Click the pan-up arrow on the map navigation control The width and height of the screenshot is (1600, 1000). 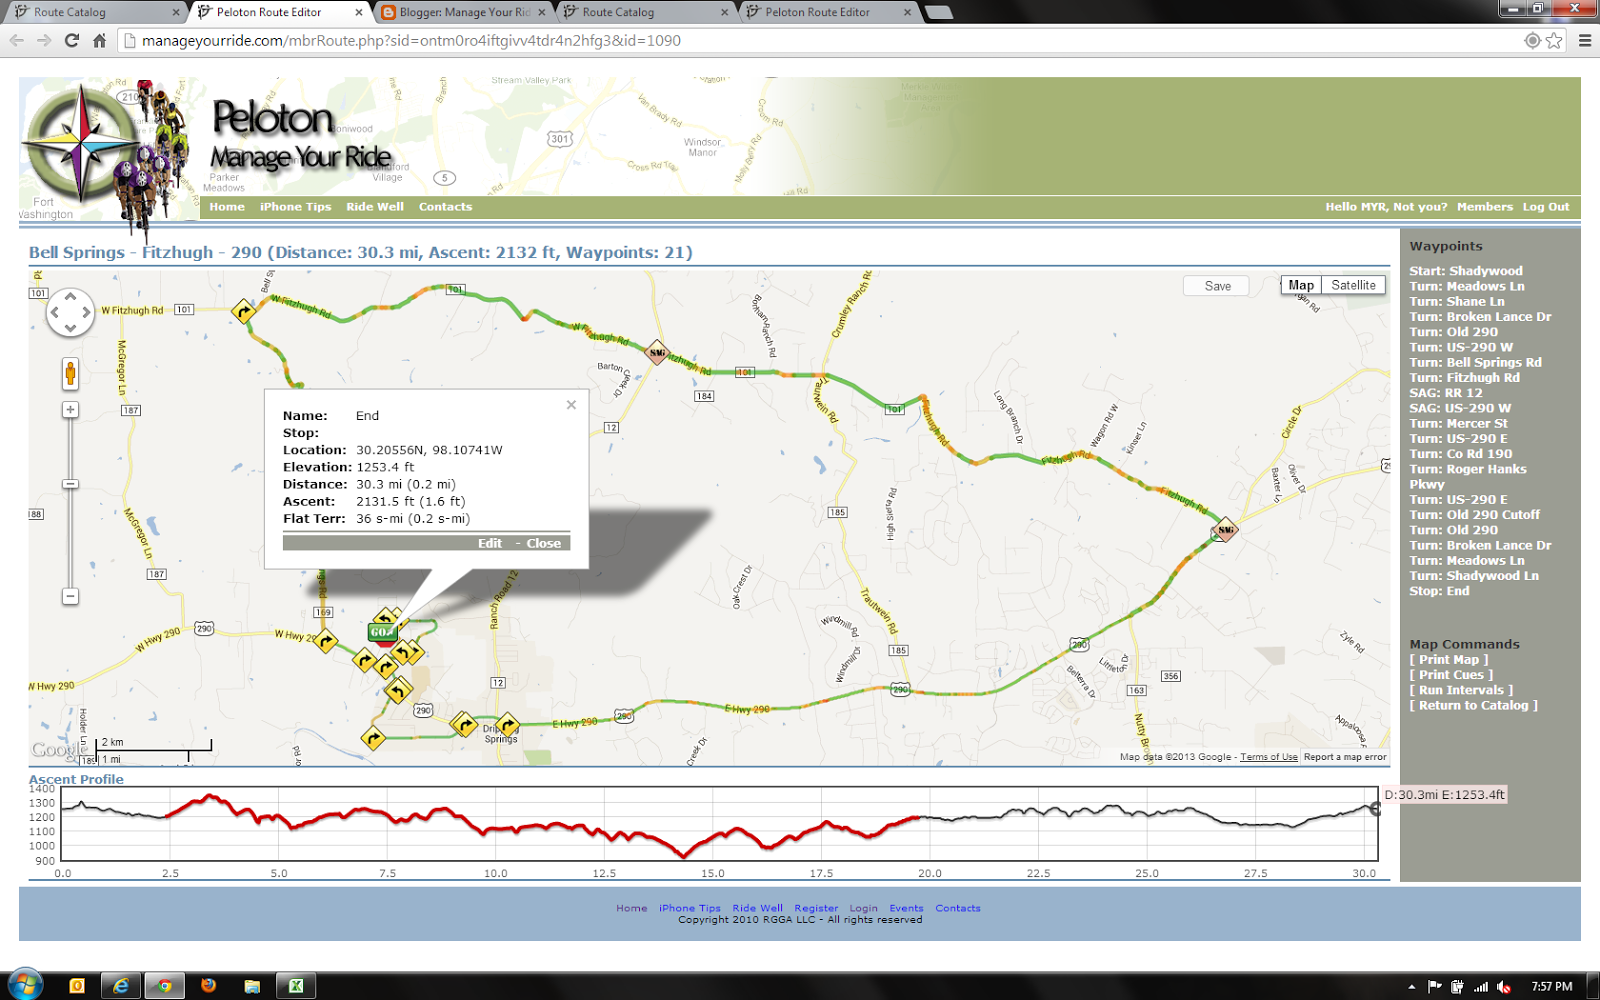click(70, 297)
